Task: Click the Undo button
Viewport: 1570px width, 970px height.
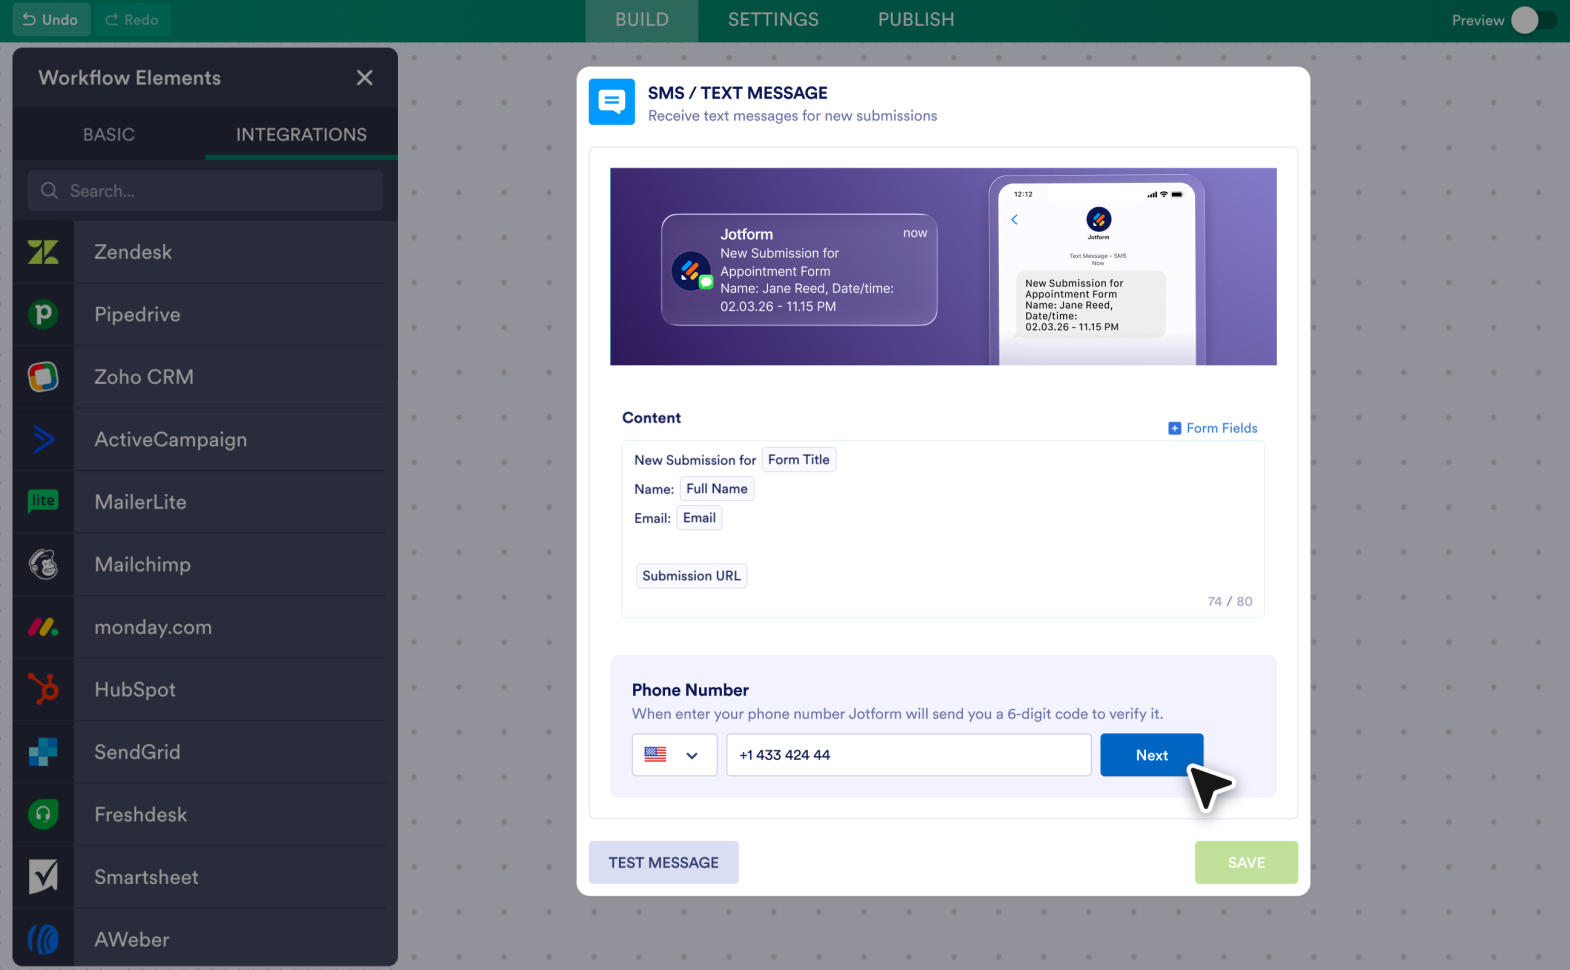Action: (50, 20)
